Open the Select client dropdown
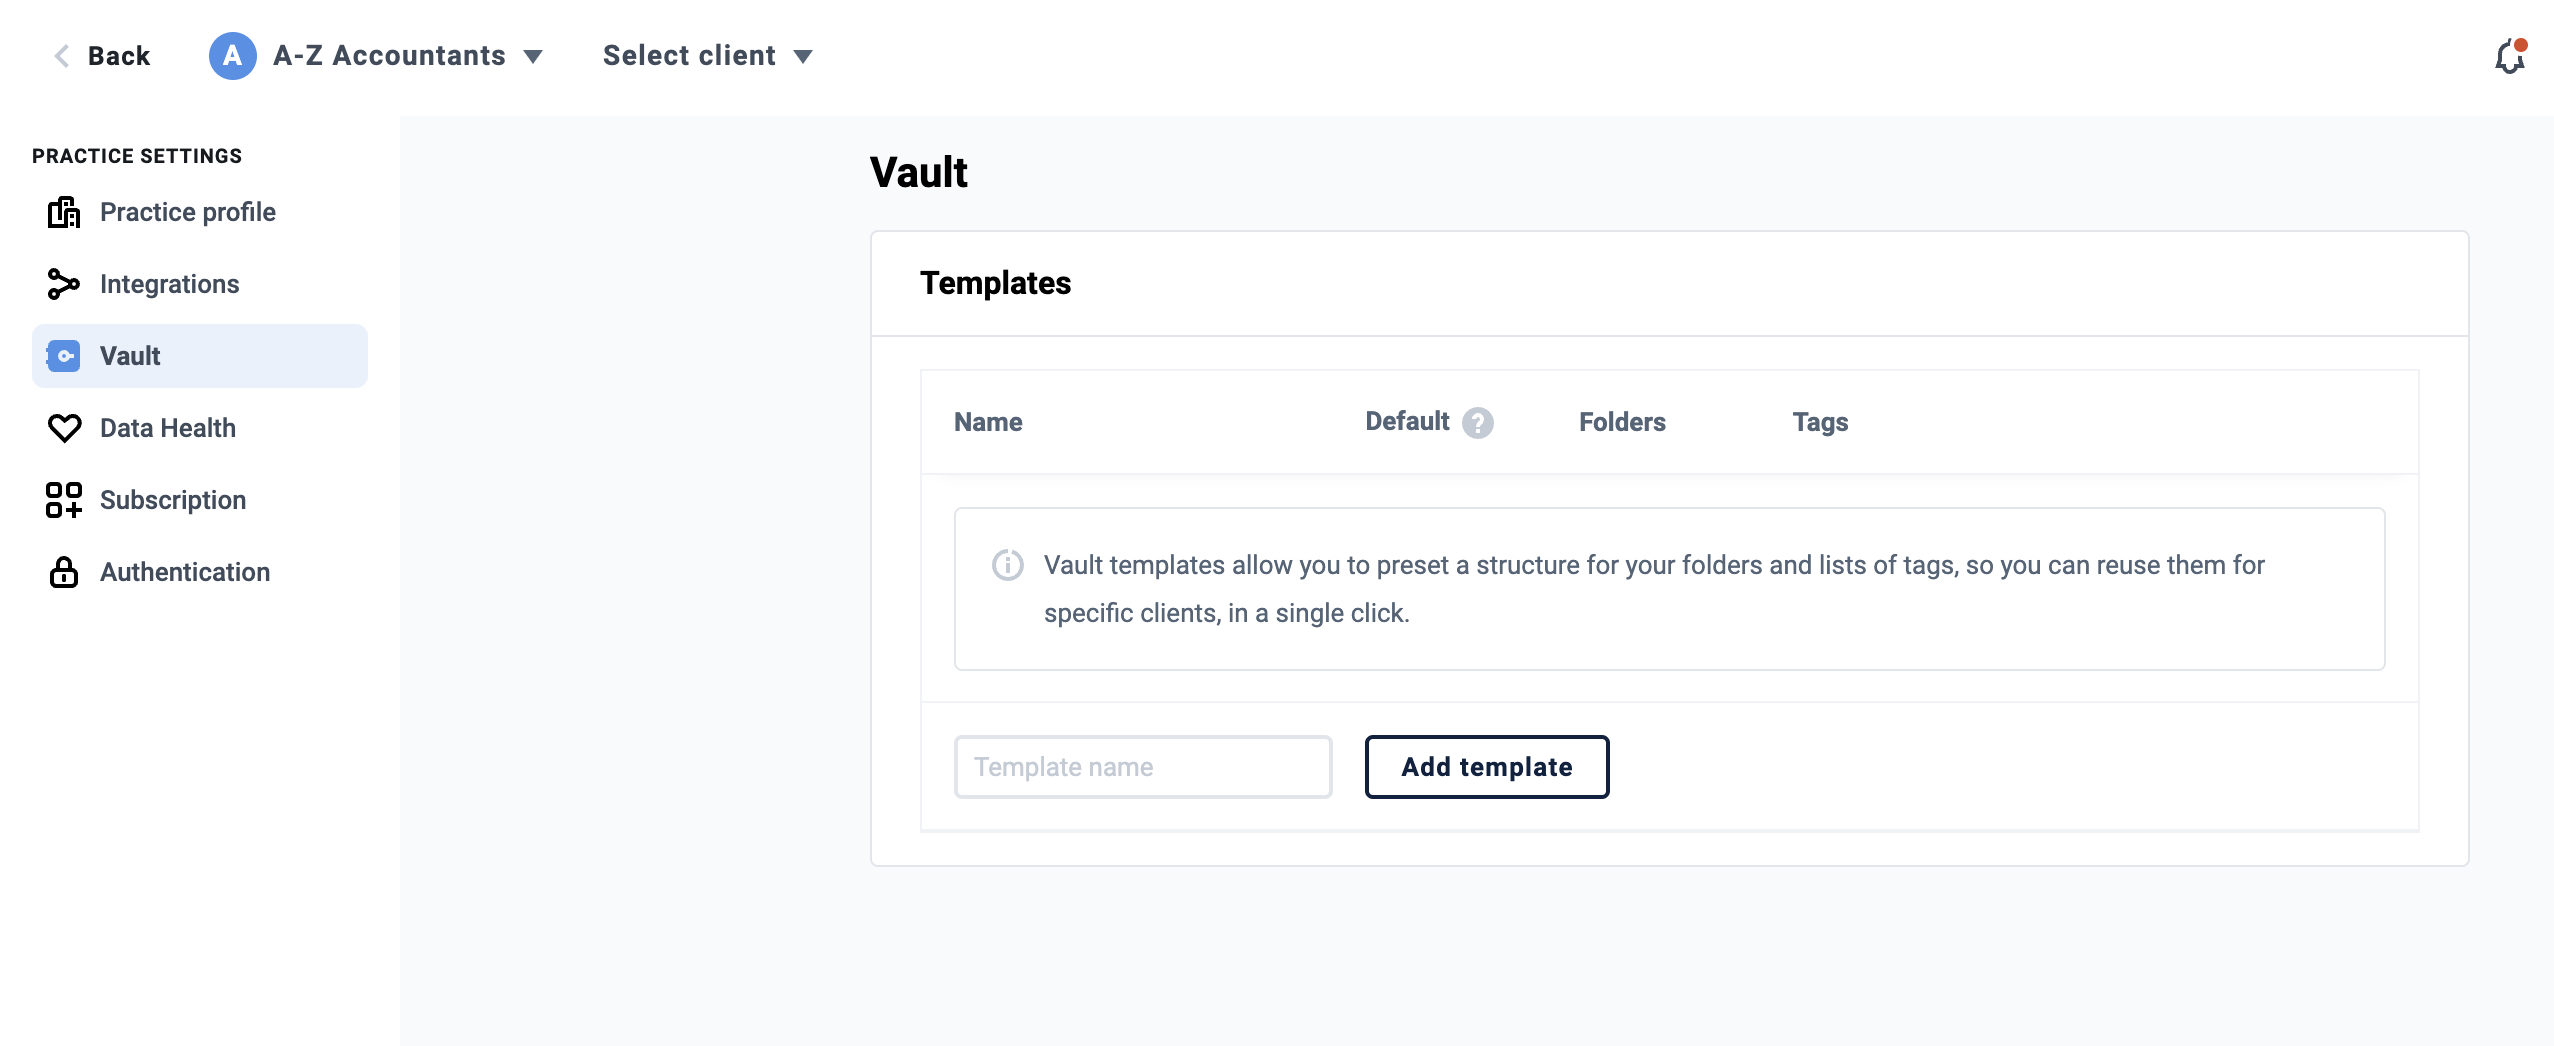The image size is (2554, 1046). click(708, 56)
